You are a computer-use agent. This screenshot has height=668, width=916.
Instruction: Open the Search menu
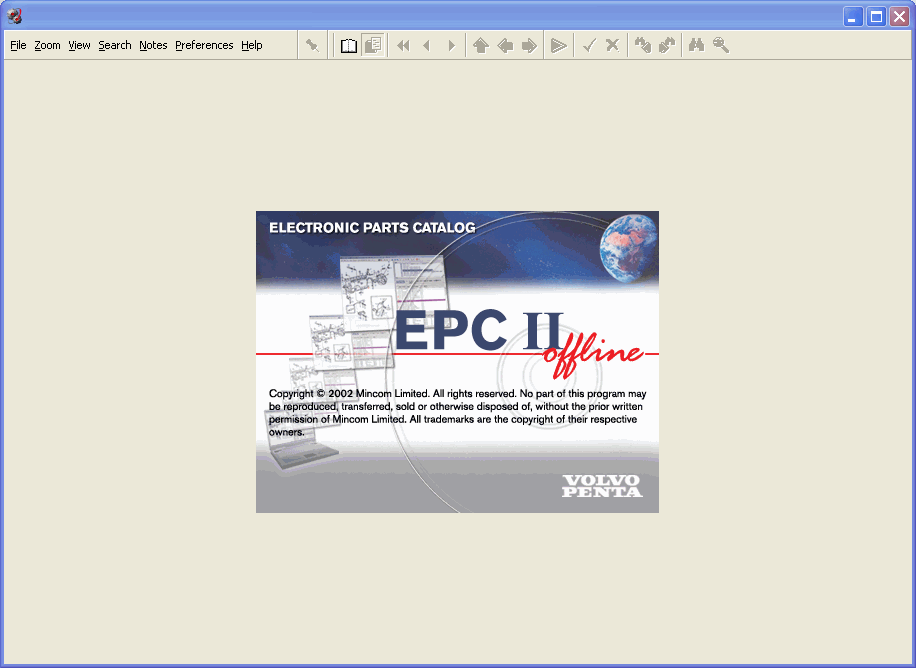click(114, 45)
